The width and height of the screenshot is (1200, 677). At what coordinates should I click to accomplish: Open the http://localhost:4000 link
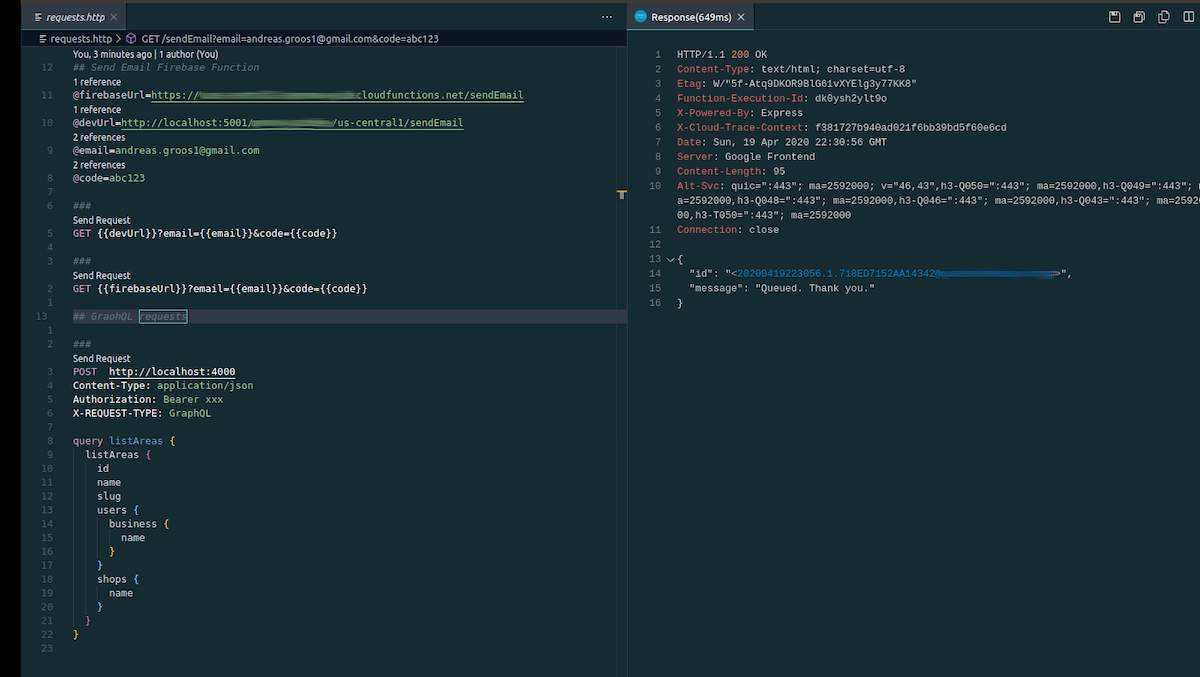coord(174,371)
